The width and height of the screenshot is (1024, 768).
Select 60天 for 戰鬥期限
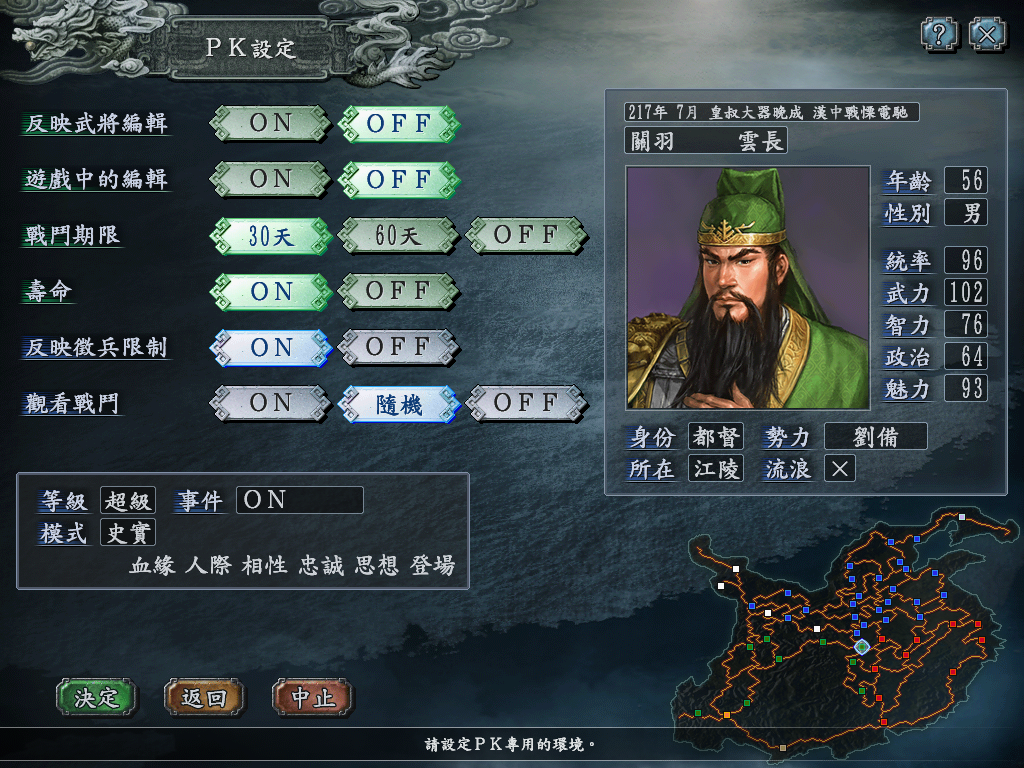click(x=398, y=235)
